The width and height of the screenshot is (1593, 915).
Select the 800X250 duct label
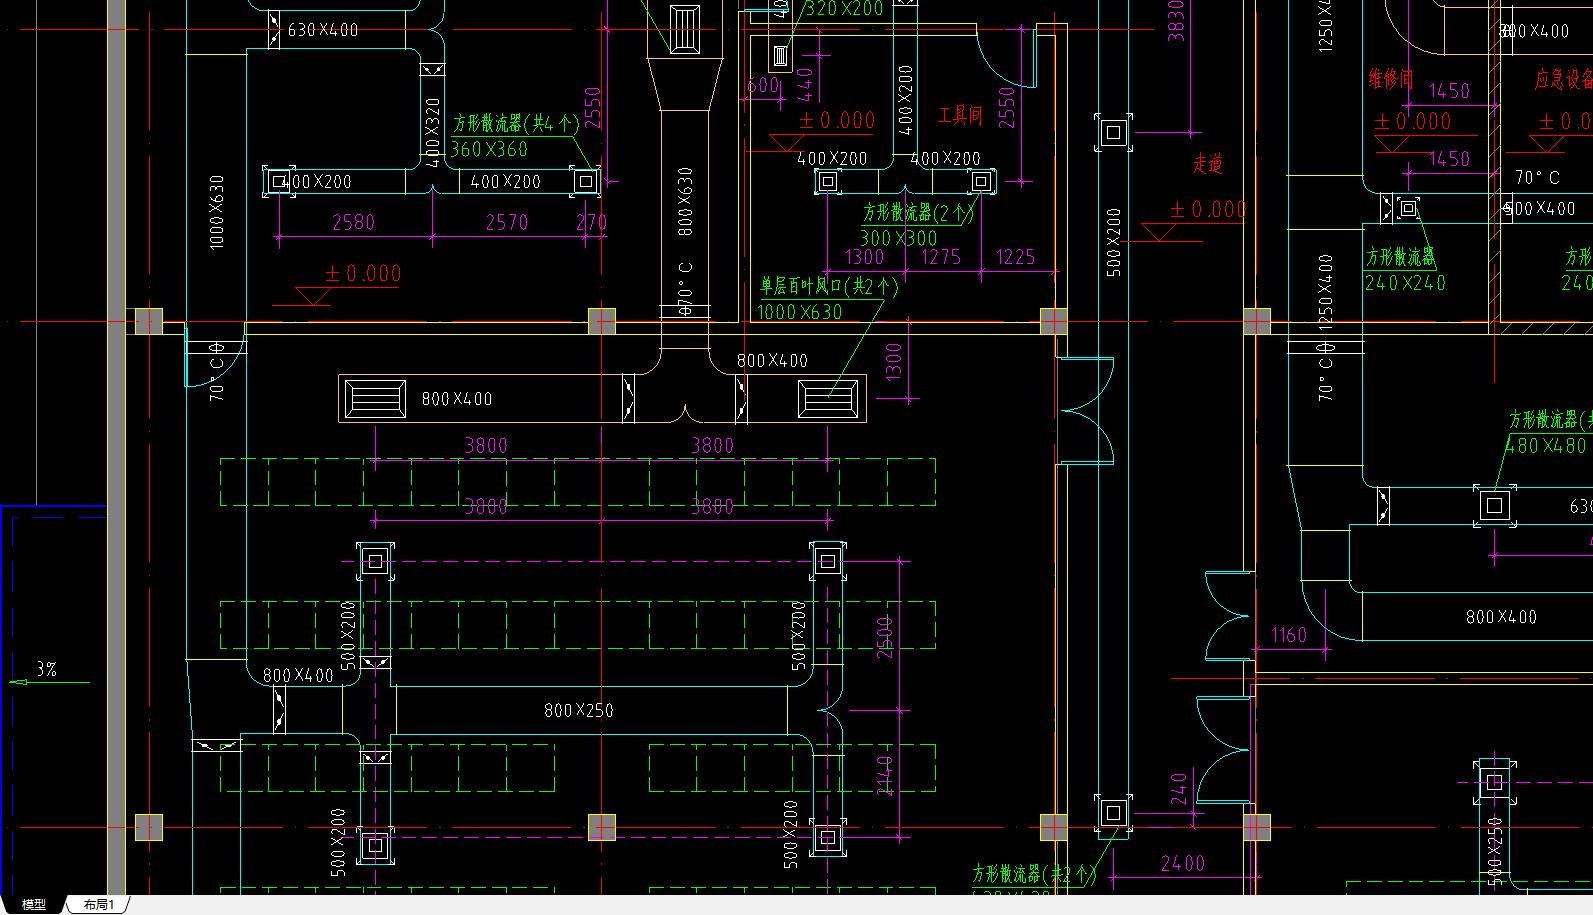point(578,710)
